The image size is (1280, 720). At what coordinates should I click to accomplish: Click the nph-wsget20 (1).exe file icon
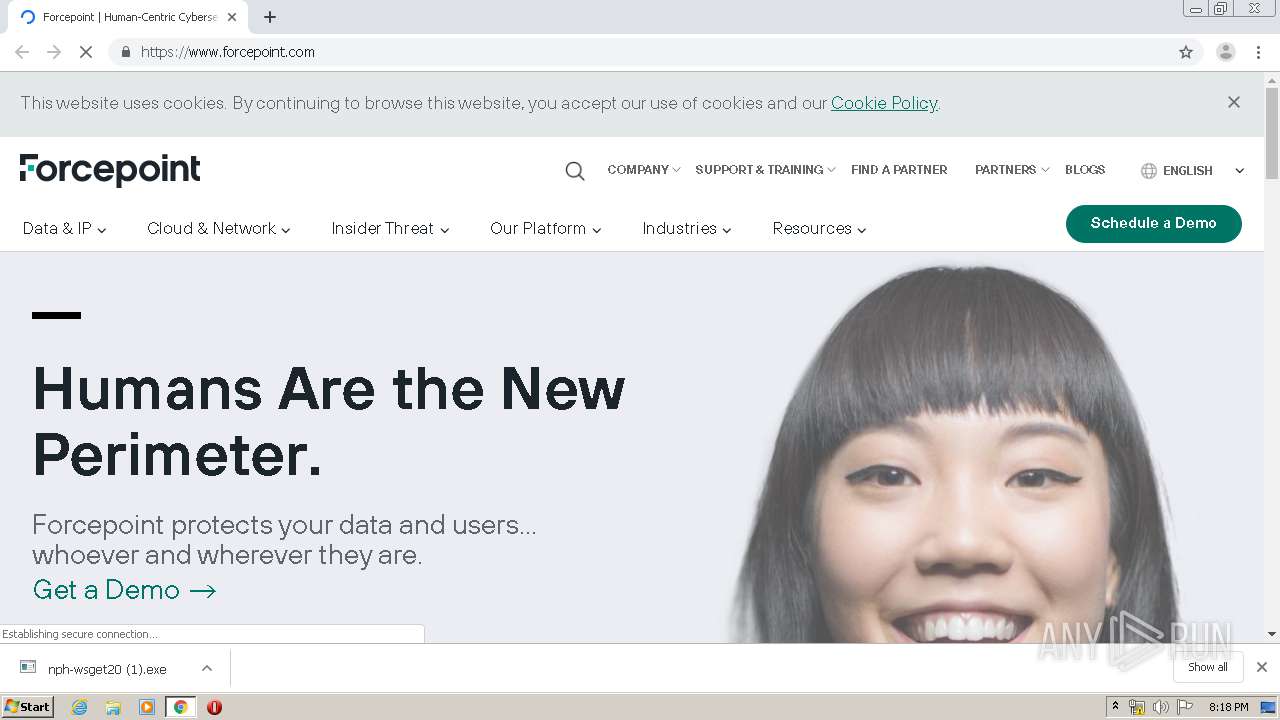28,668
